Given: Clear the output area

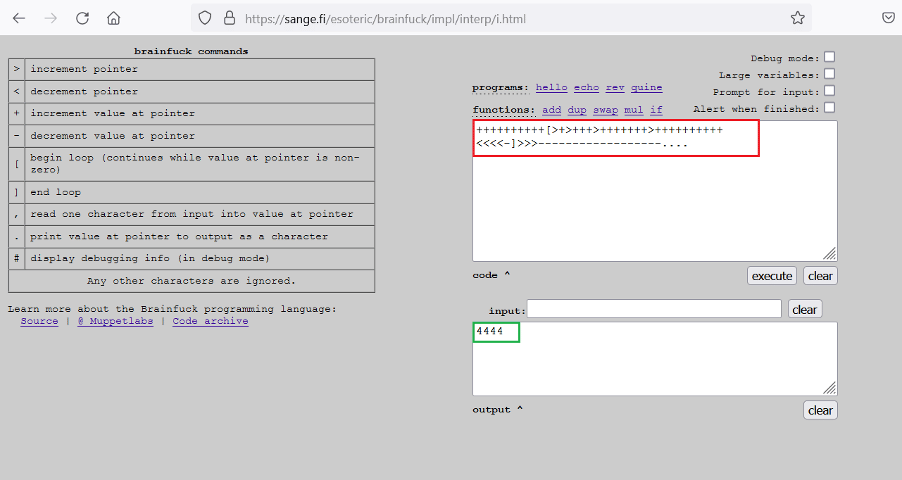Looking at the screenshot, I should pyautogui.click(x=820, y=410).
